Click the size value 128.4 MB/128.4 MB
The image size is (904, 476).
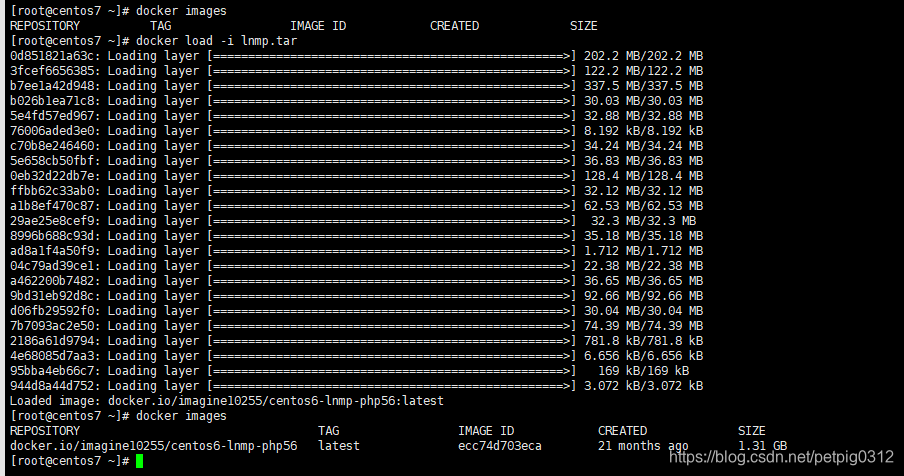pos(643,176)
